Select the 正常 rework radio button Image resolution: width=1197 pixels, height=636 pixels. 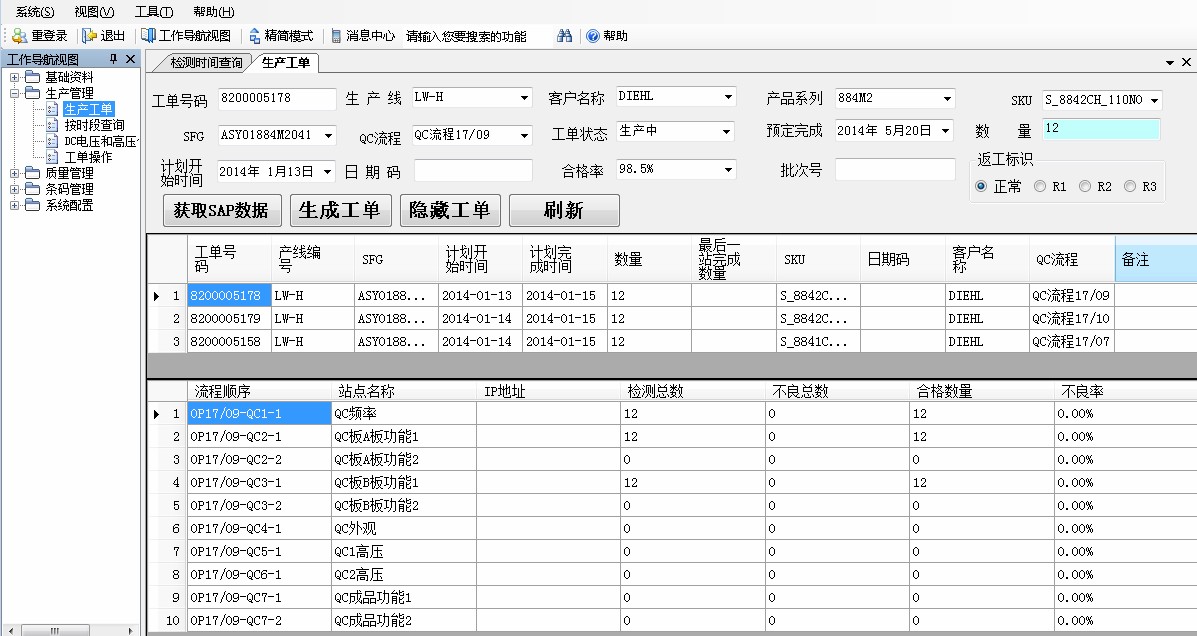[x=981, y=186]
